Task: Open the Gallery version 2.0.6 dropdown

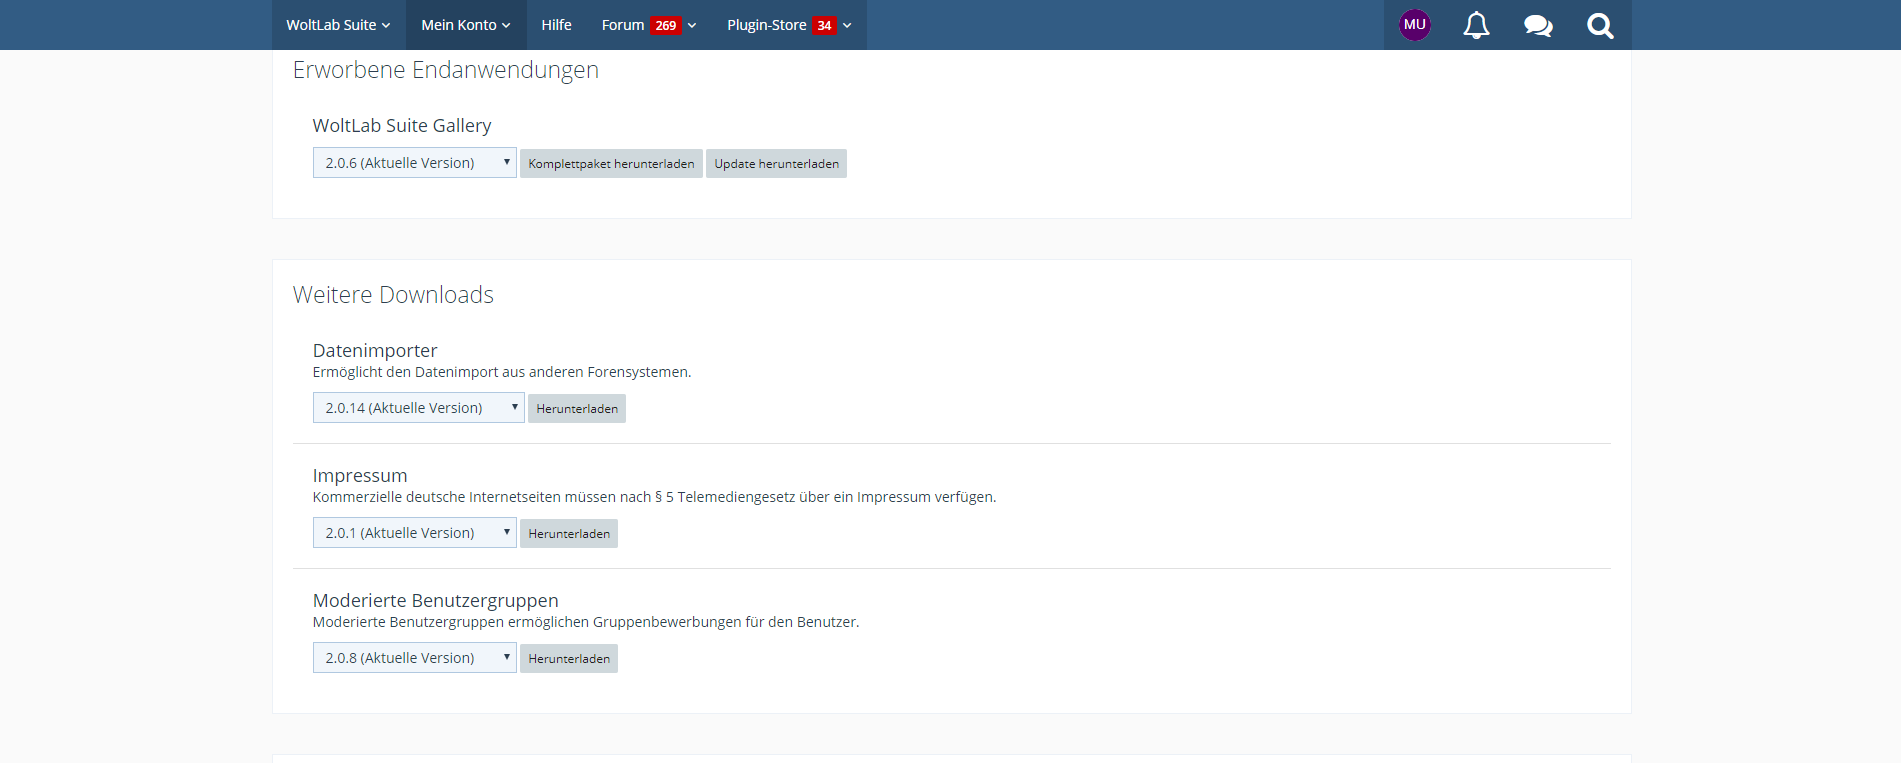Action: coord(414,163)
